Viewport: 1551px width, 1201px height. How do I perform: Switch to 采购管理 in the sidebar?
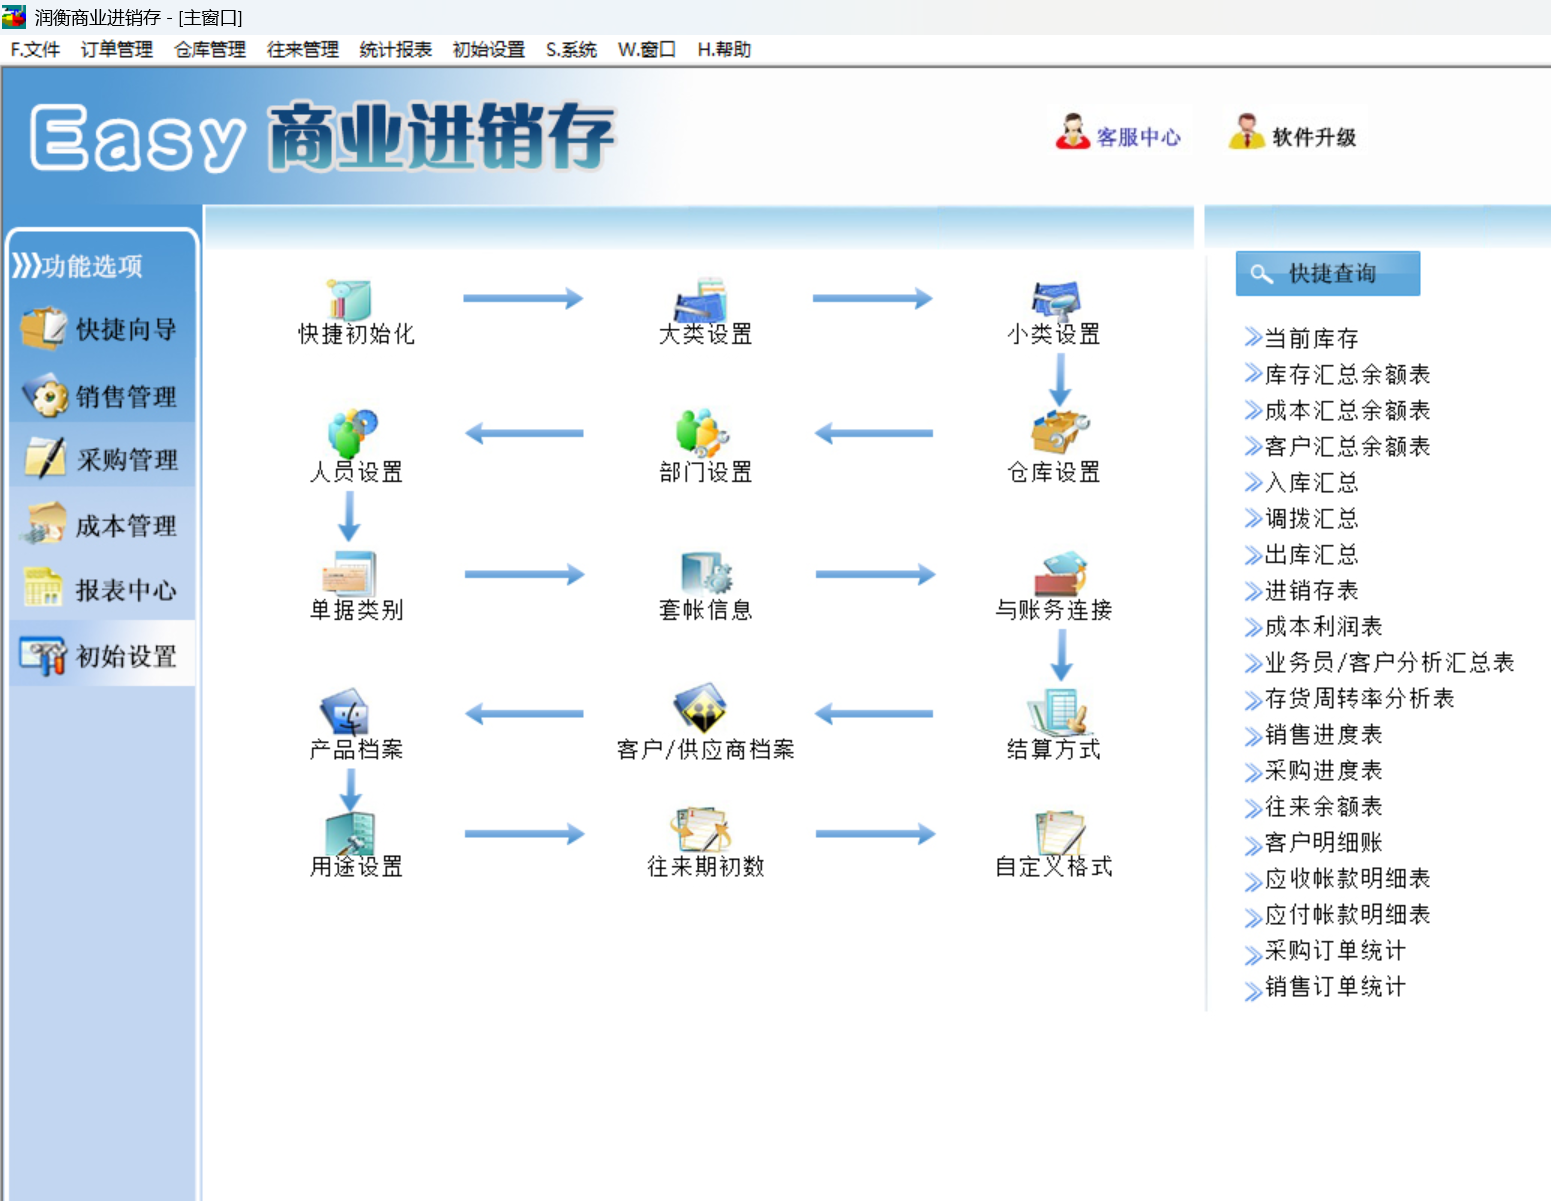tap(102, 459)
